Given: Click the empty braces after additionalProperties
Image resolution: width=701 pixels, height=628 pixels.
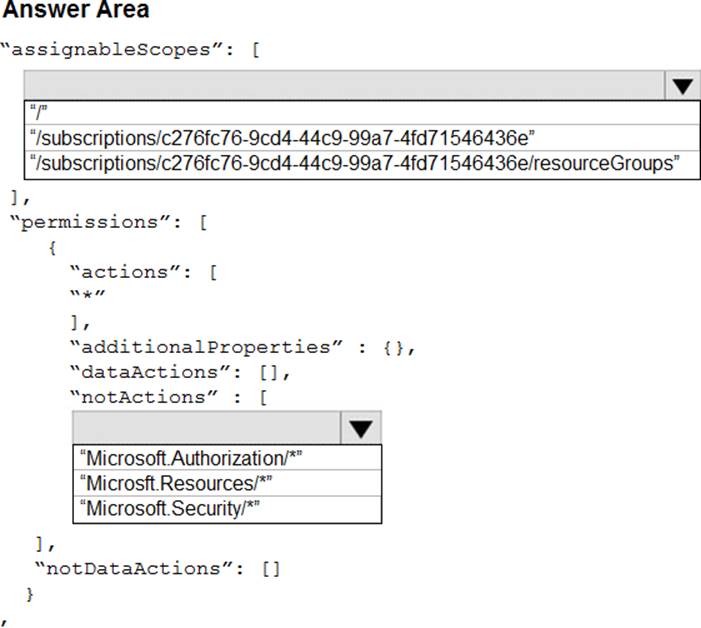Looking at the screenshot, I should (393, 347).
